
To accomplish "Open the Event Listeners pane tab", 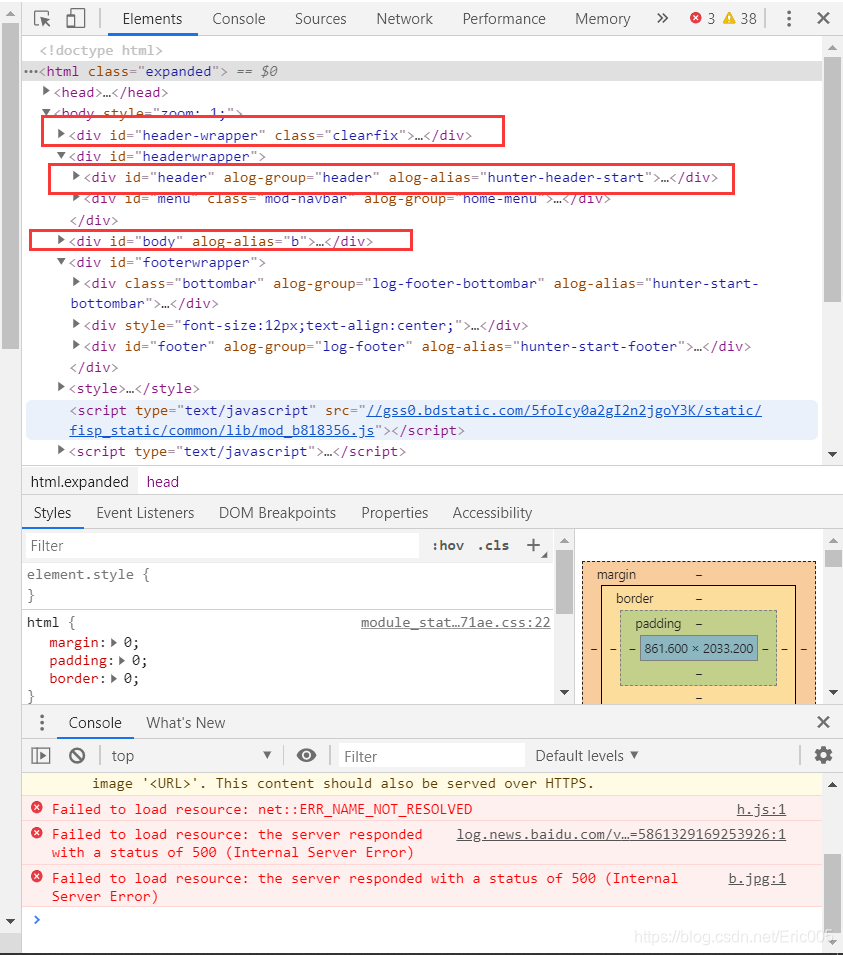I will click(145, 513).
